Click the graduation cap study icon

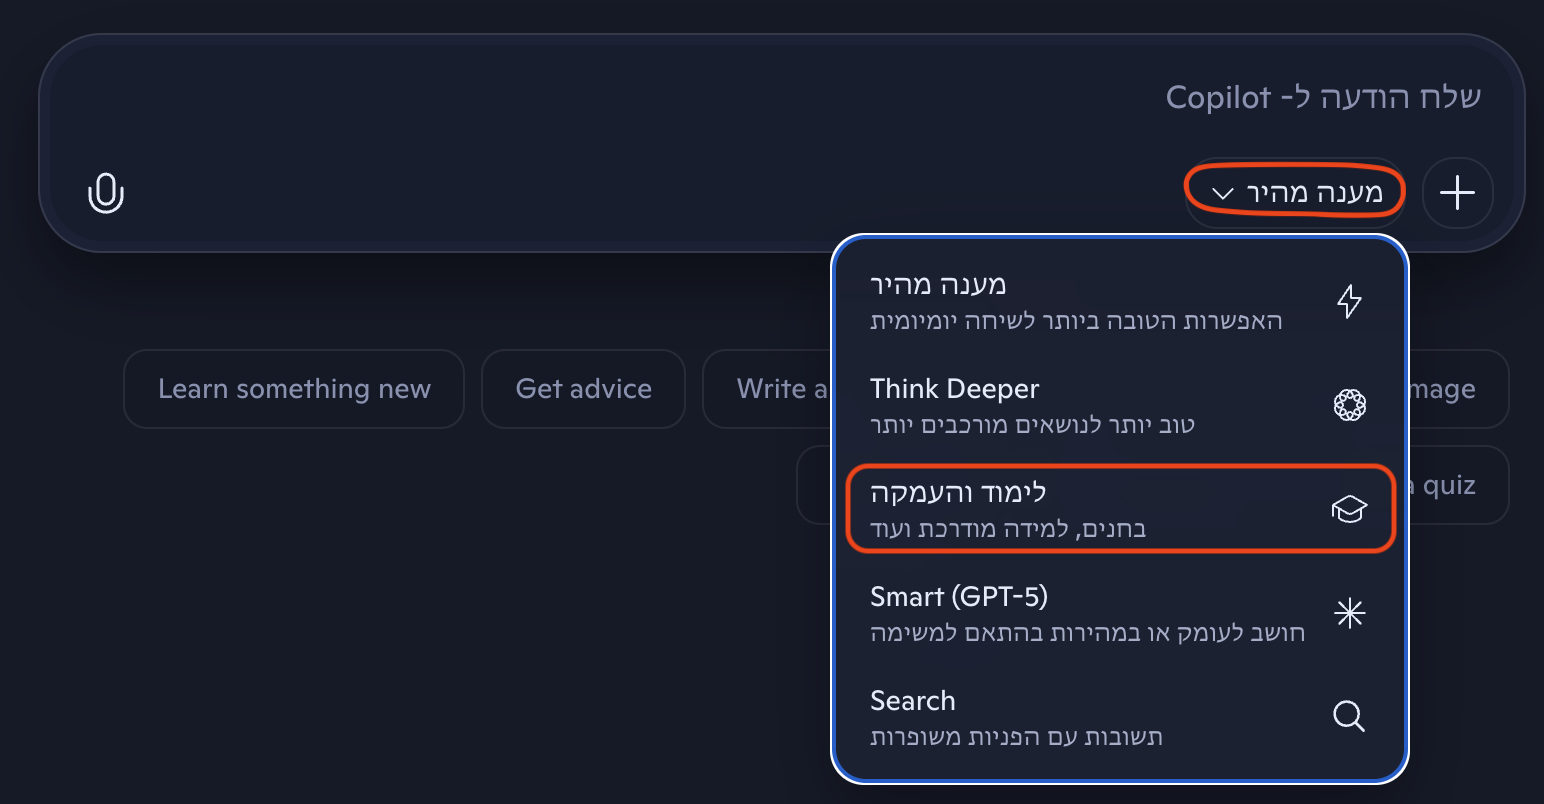point(1349,509)
